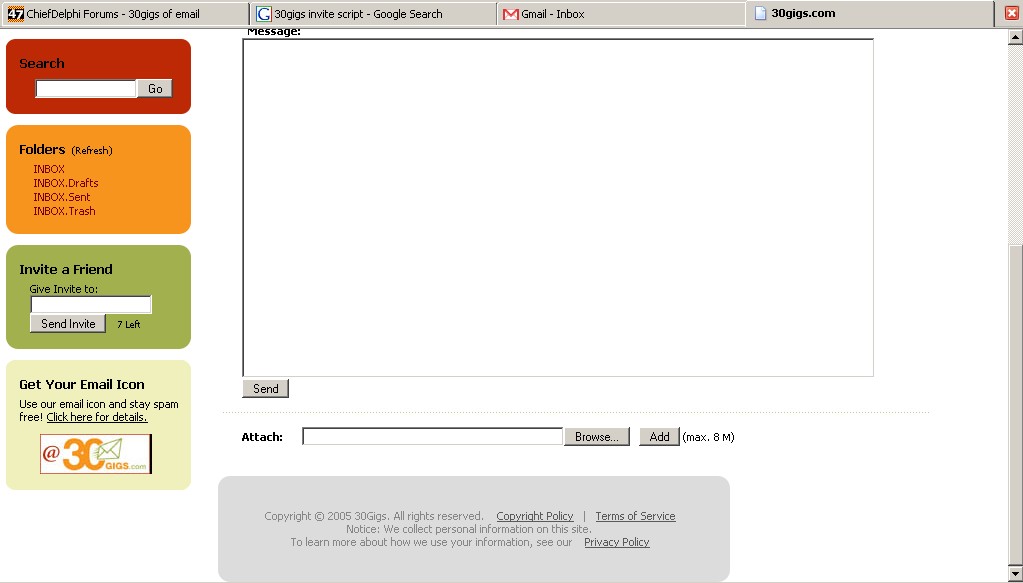Open the Terms of Service link

coord(635,516)
